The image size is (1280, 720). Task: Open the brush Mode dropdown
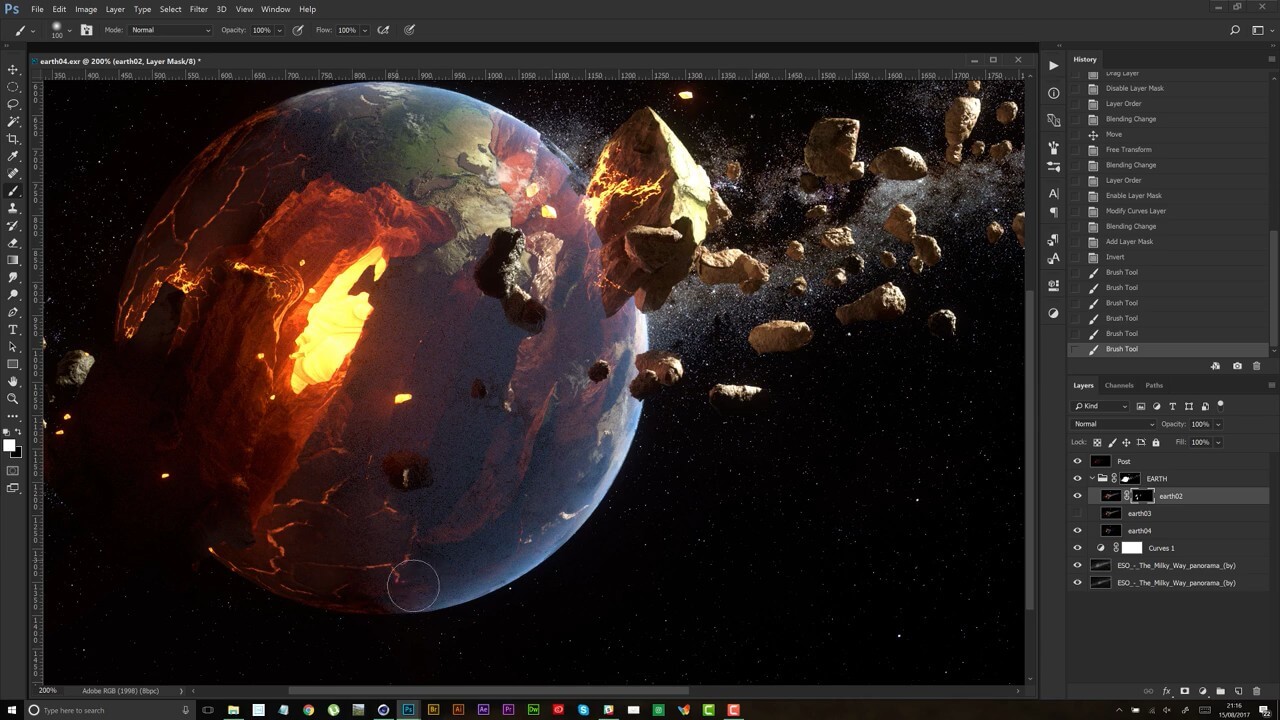coord(170,30)
